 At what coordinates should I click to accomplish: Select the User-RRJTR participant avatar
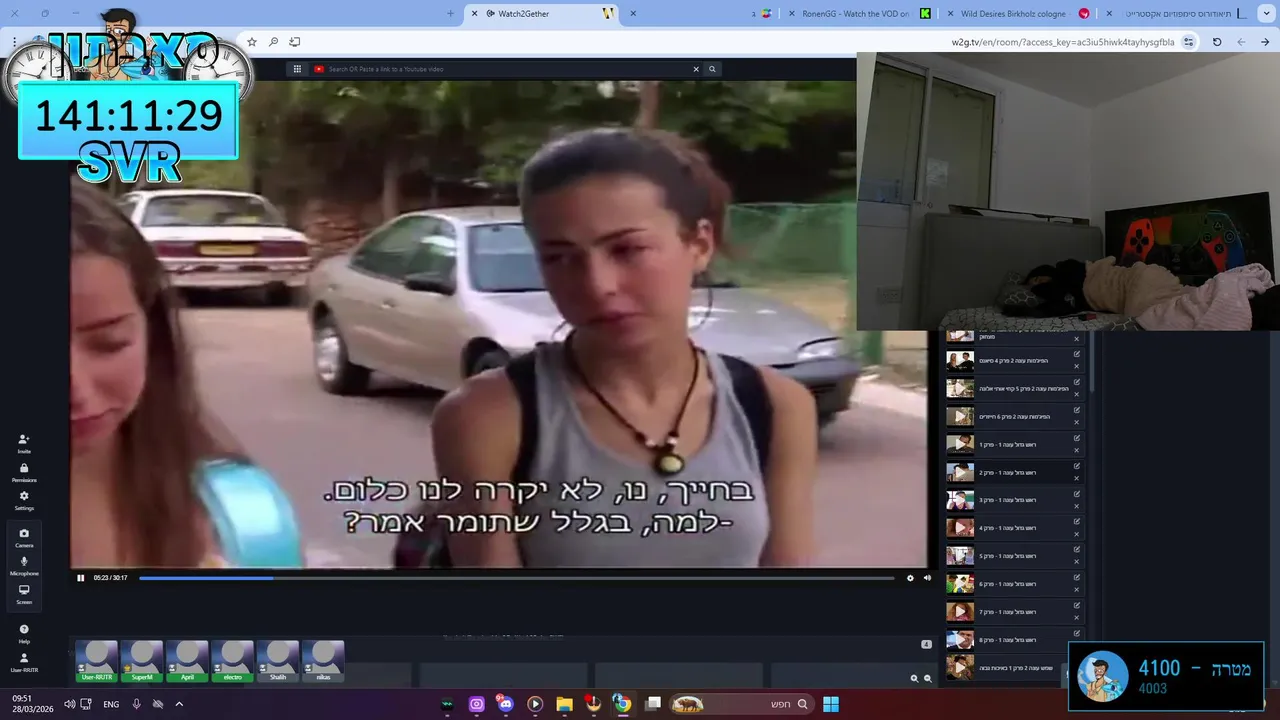(97, 661)
